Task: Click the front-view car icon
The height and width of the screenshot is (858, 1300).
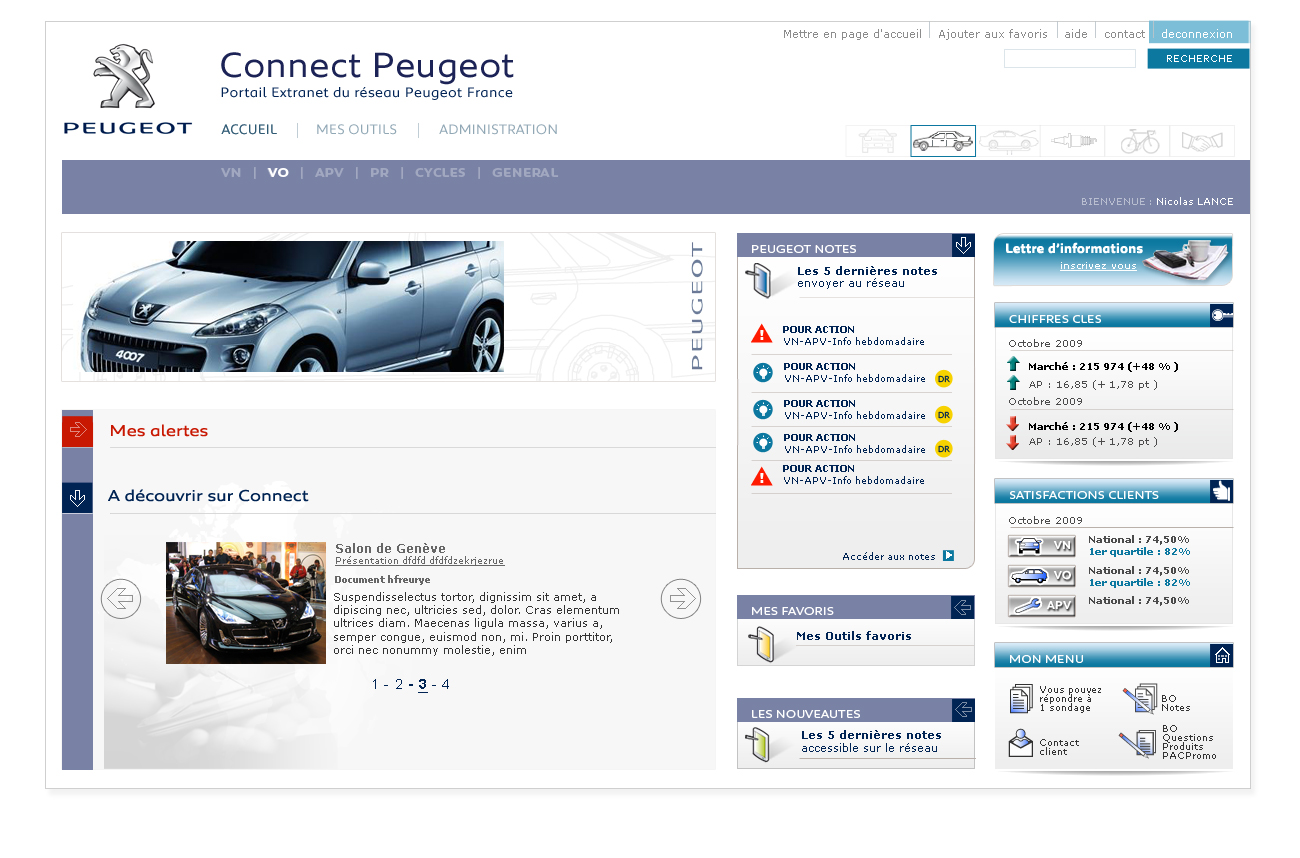Action: [878, 141]
